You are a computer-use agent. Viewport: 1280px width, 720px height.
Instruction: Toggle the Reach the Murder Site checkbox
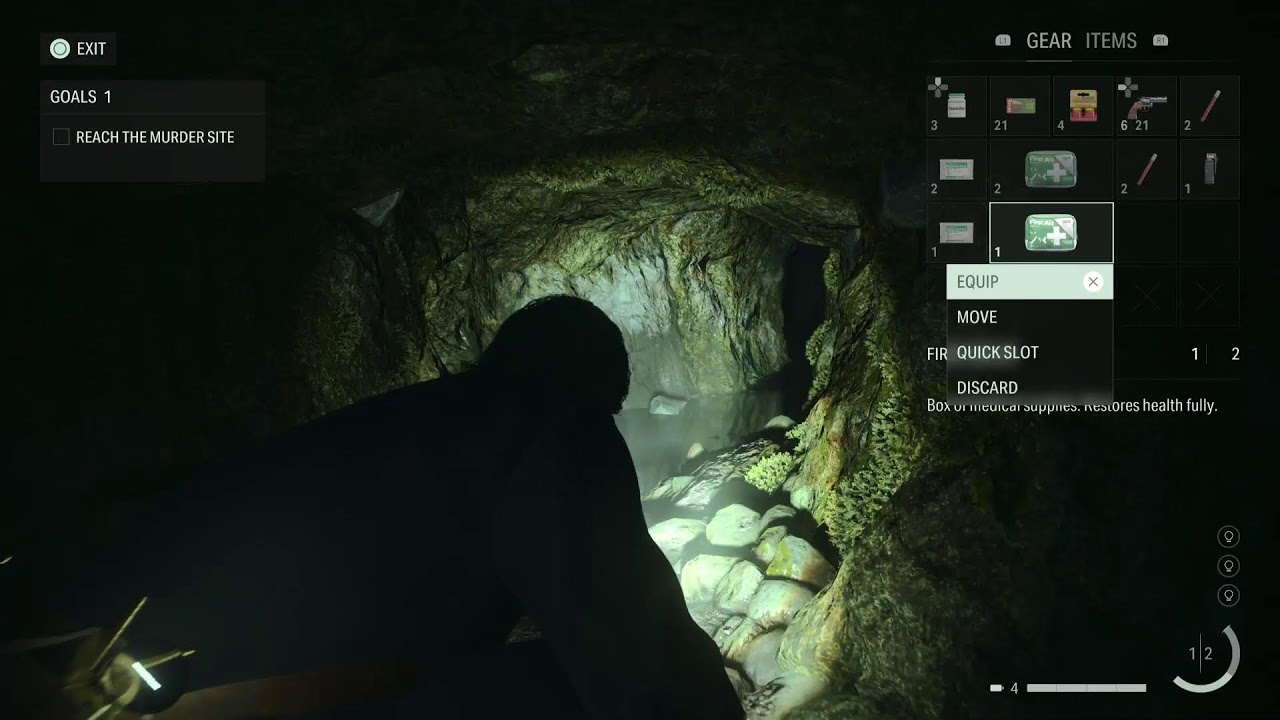61,137
